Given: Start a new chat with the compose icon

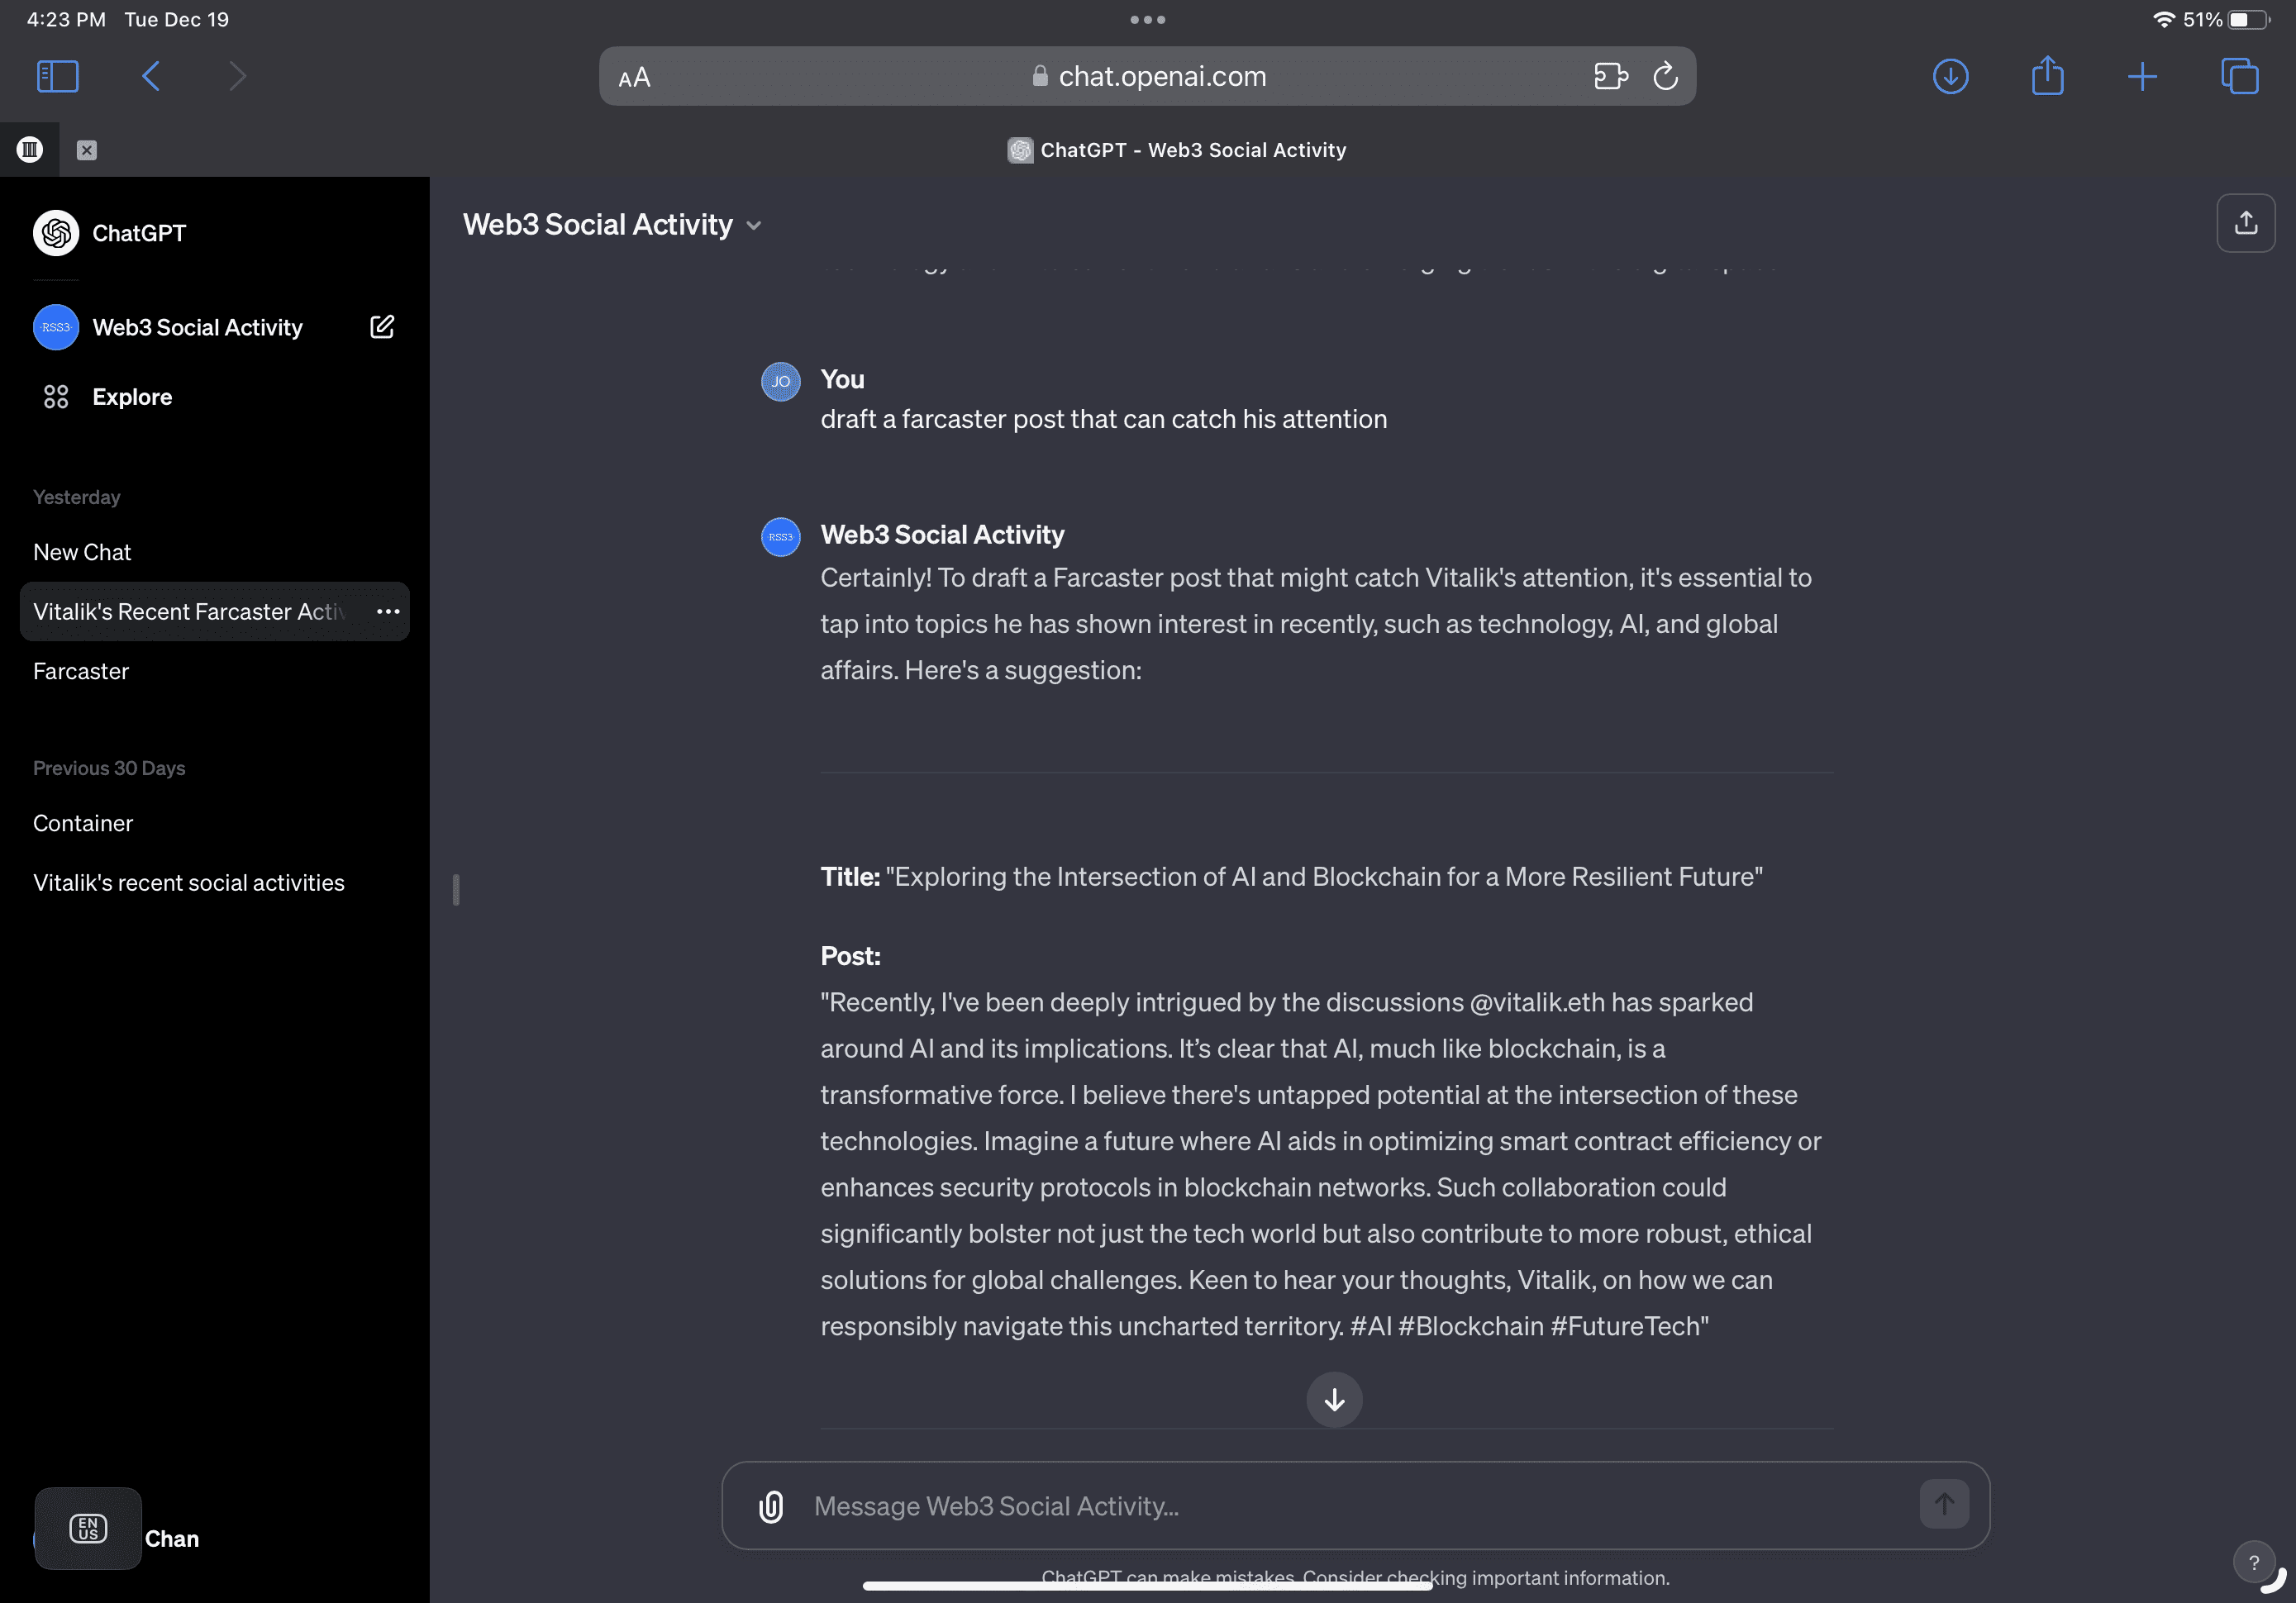Looking at the screenshot, I should [382, 327].
